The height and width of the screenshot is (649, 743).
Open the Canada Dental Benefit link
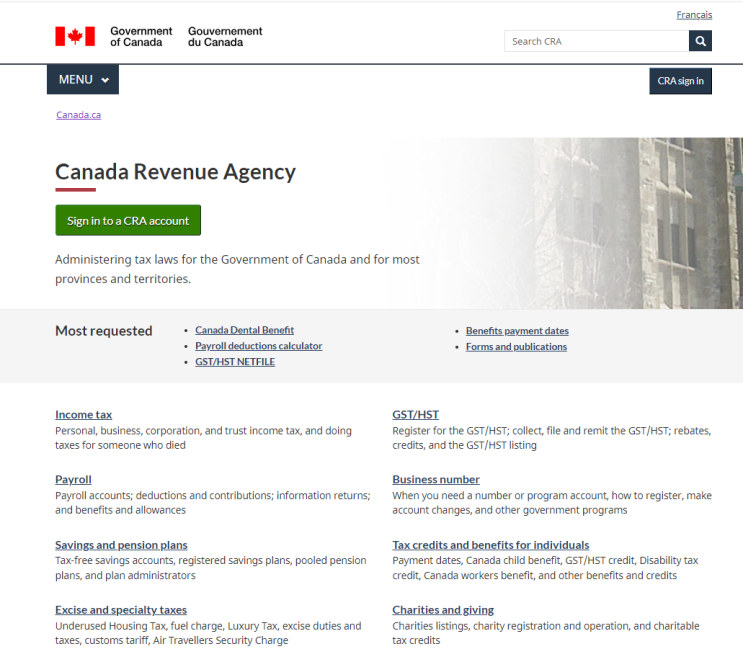(x=245, y=330)
